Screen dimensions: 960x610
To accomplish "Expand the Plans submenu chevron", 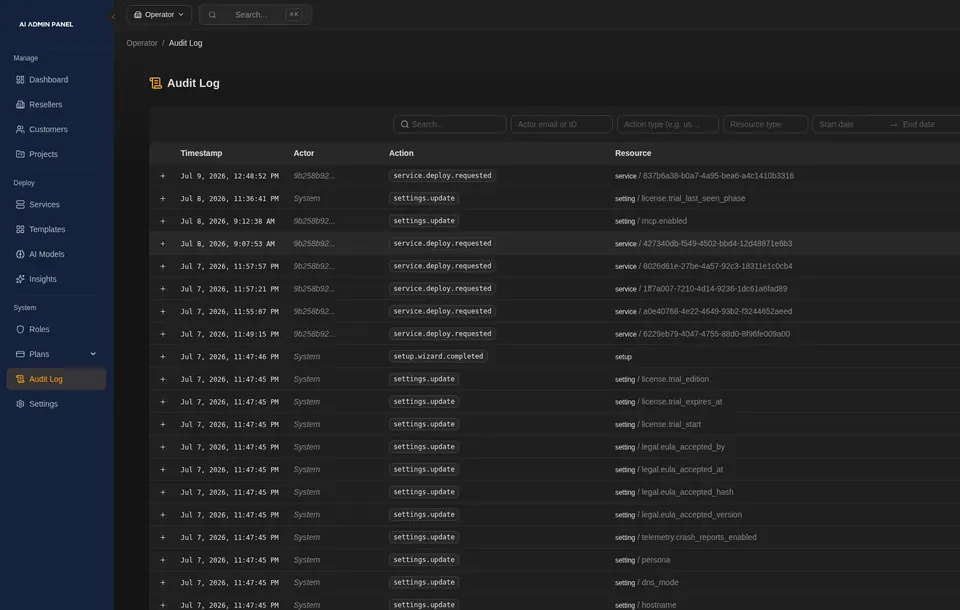I will coord(93,354).
